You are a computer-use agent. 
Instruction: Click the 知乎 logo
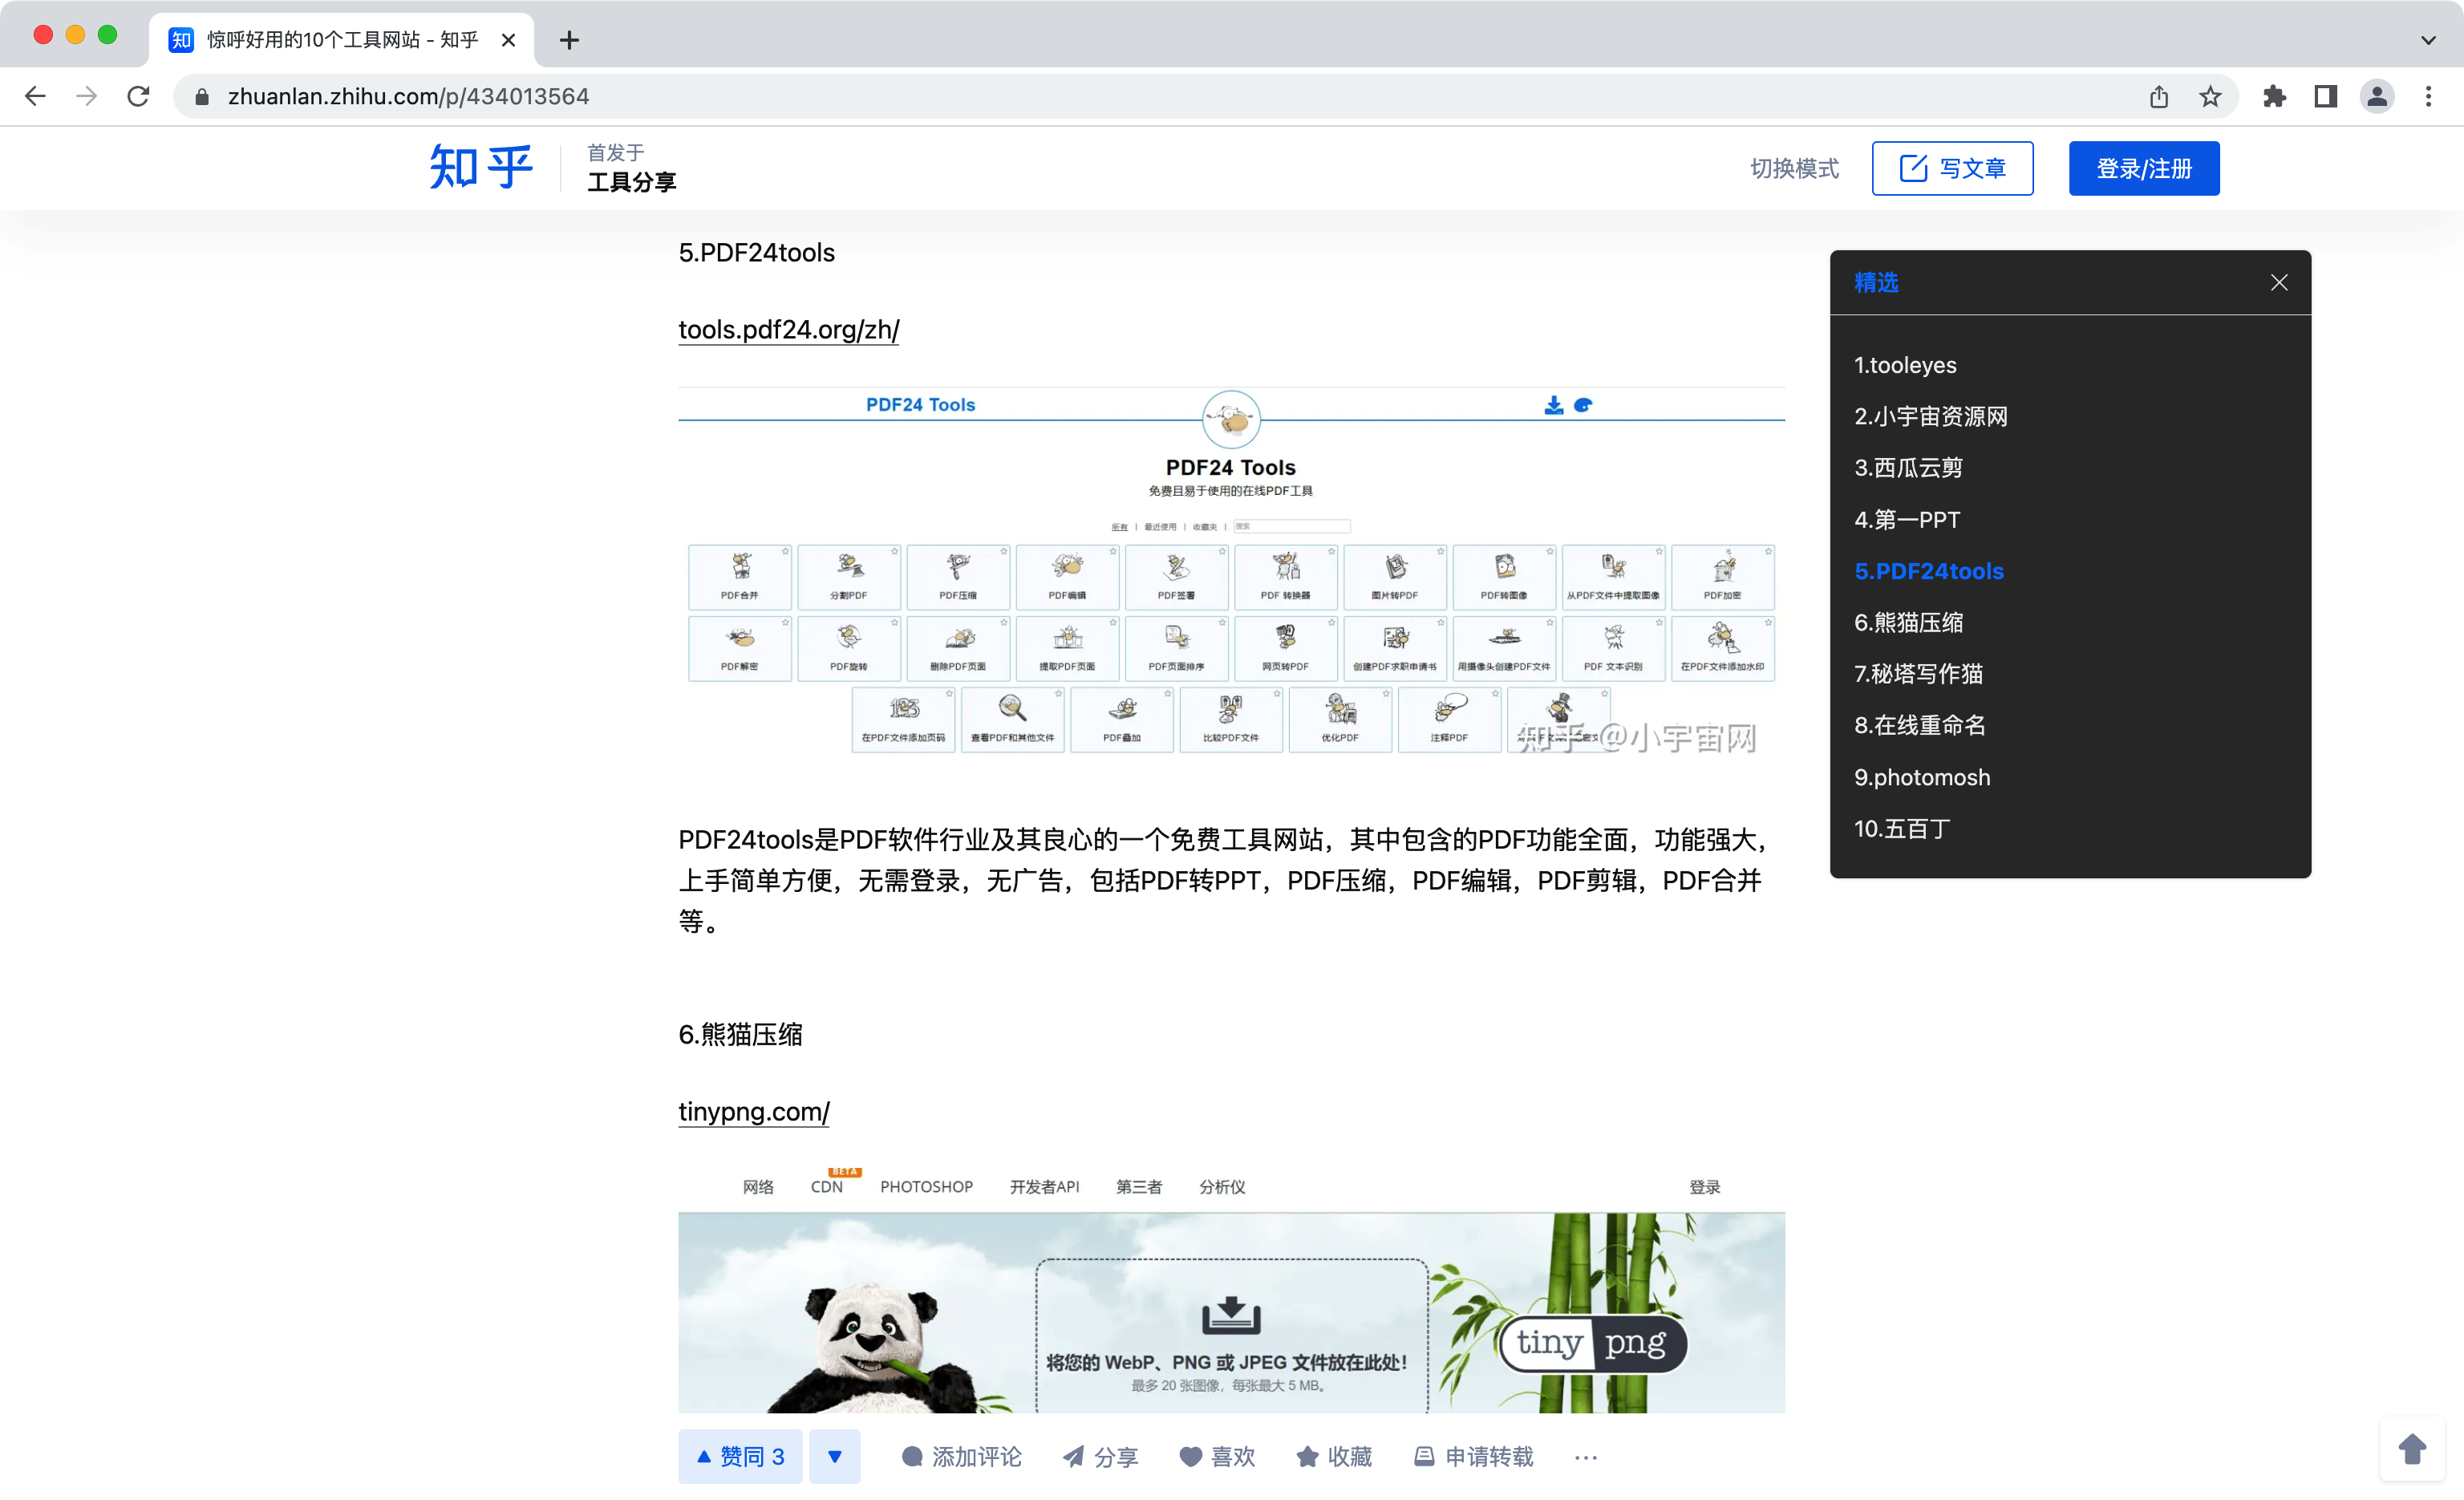click(x=481, y=167)
